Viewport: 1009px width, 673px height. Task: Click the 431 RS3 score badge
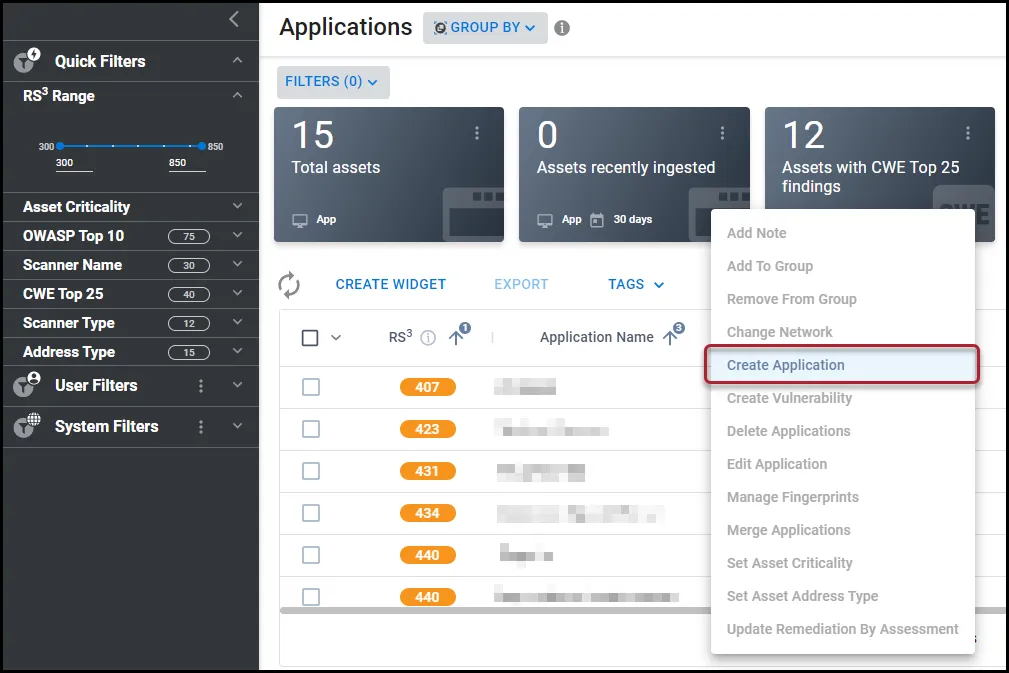427,471
